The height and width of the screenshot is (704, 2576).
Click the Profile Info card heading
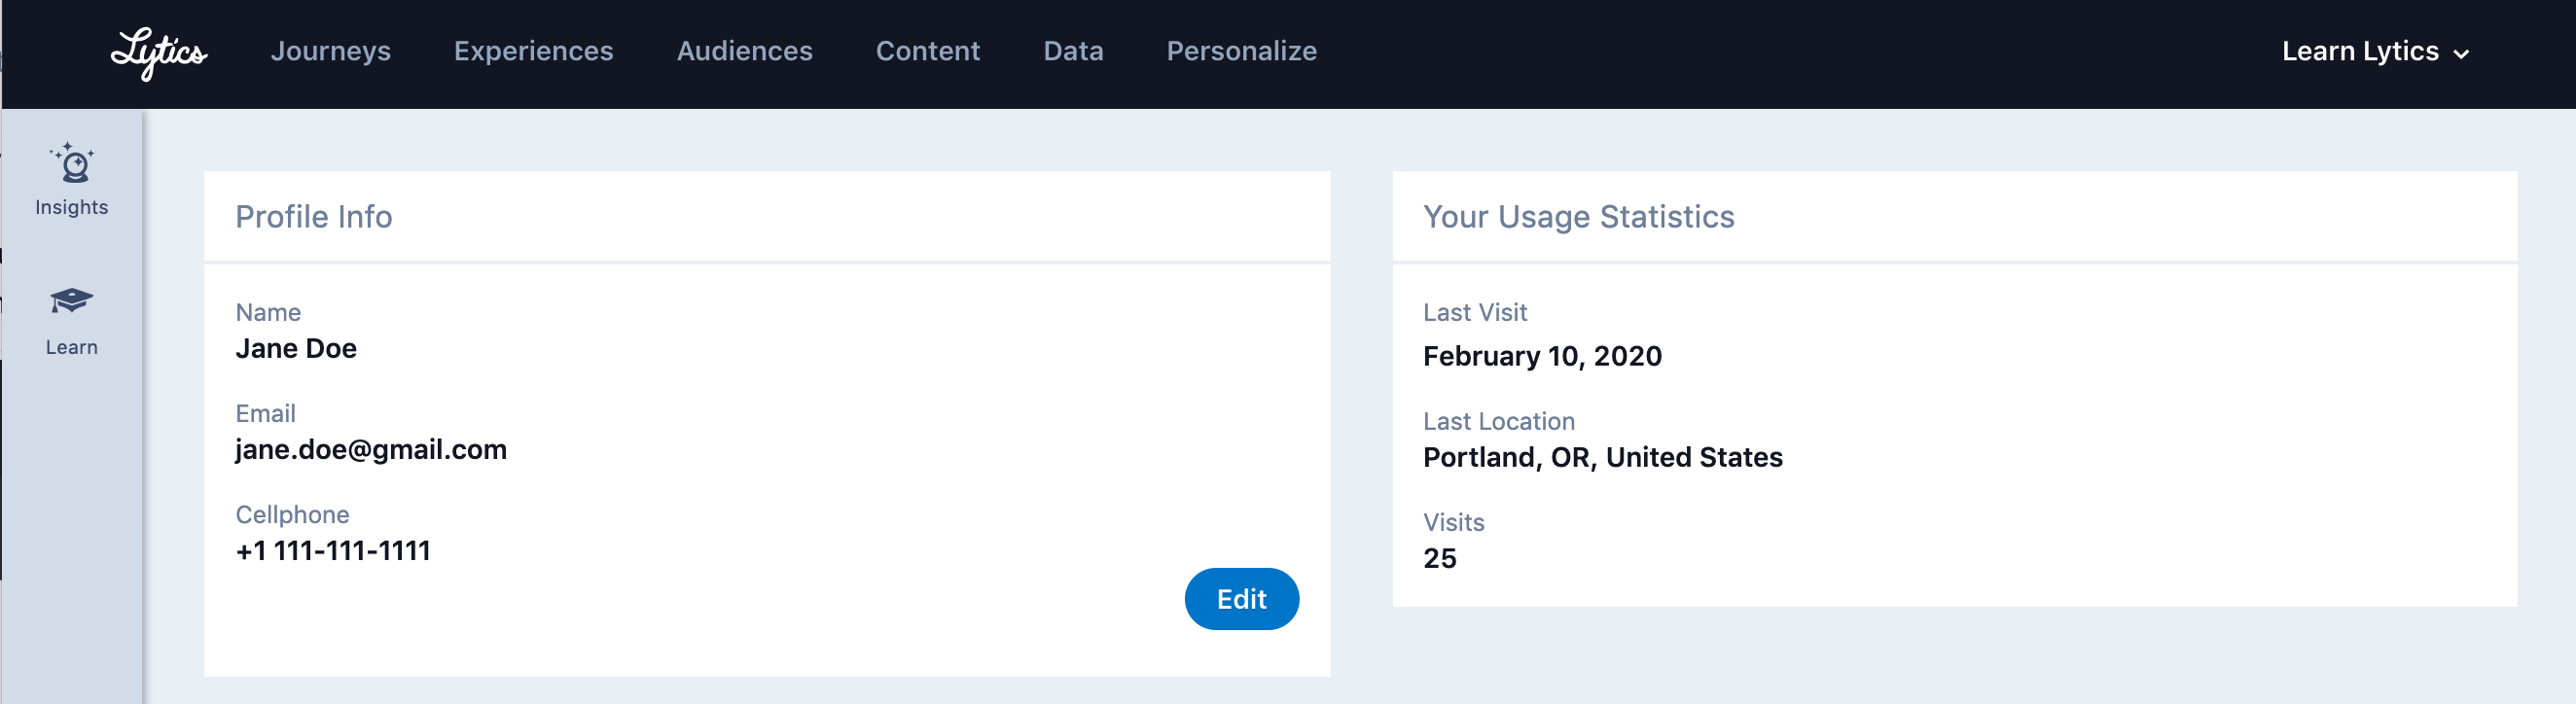(x=314, y=216)
